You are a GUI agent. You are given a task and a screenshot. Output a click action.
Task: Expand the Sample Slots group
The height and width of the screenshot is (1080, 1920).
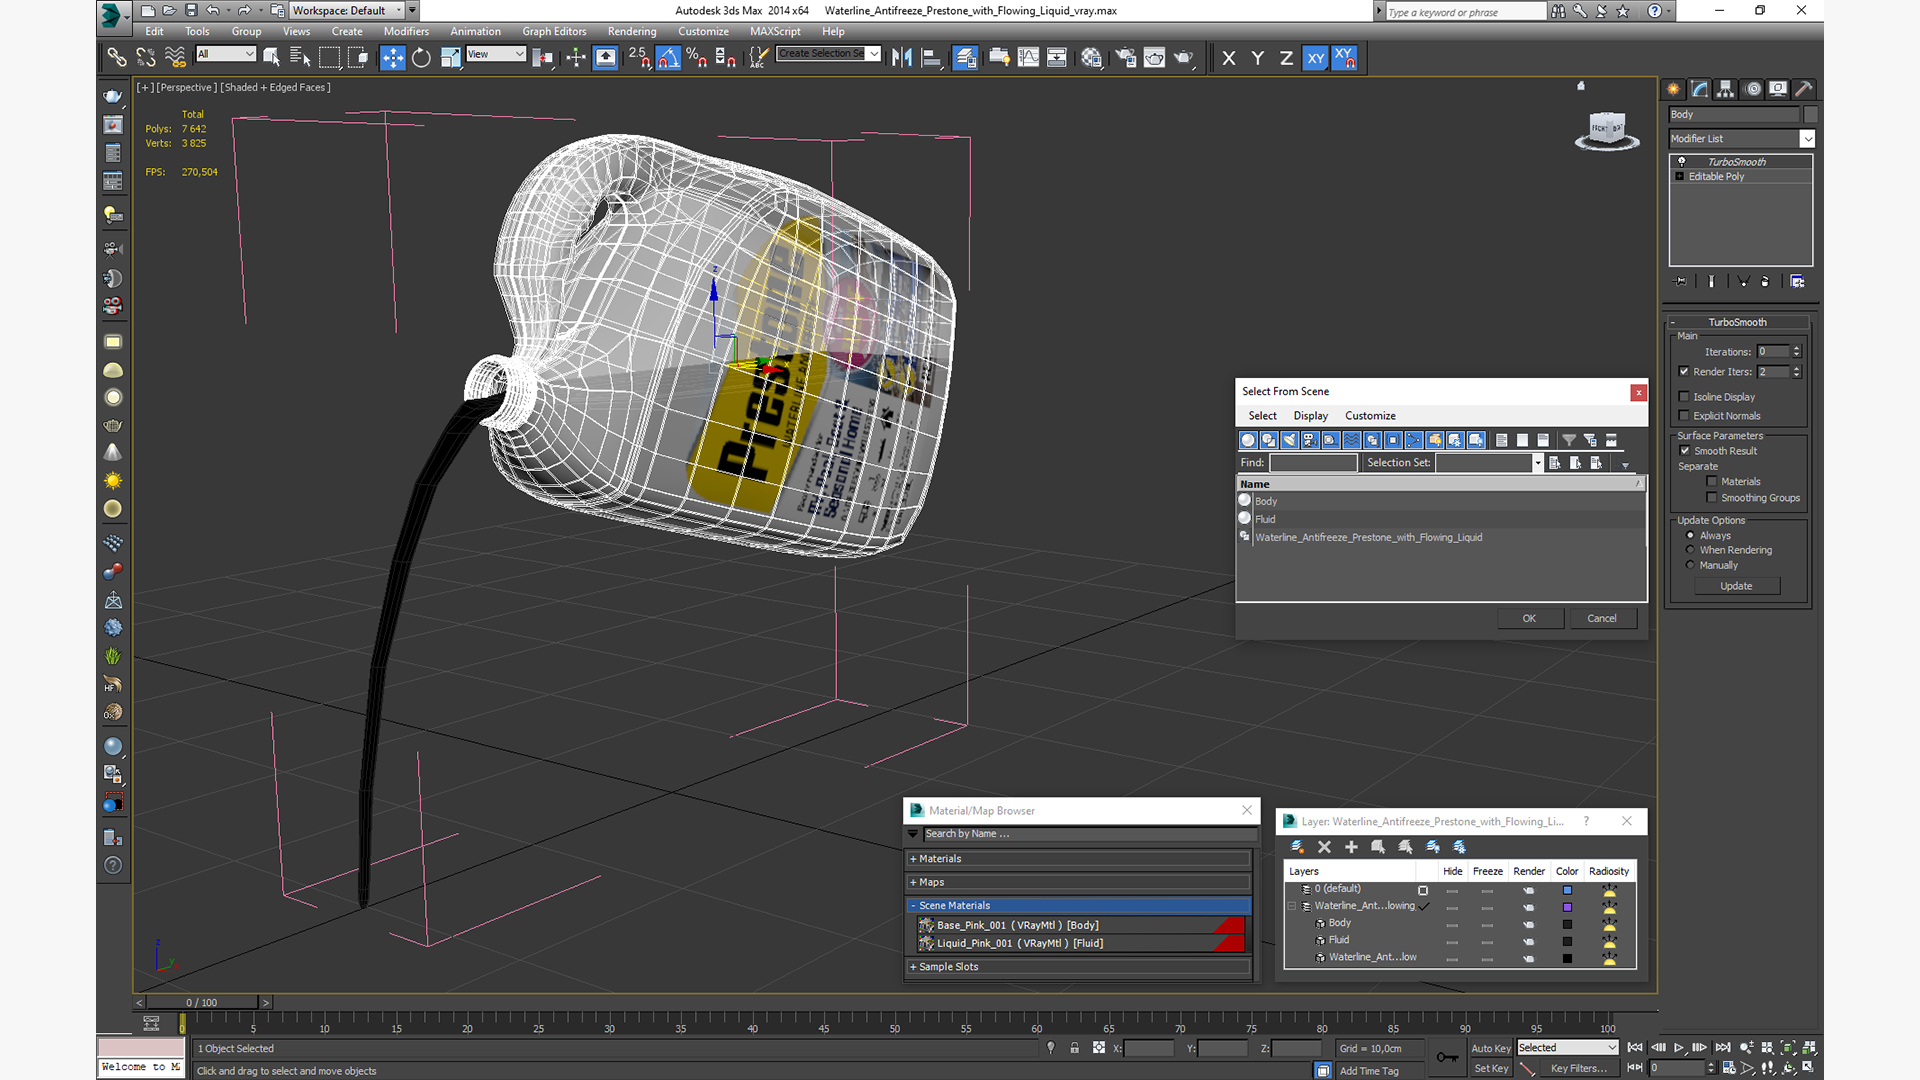click(x=1079, y=966)
